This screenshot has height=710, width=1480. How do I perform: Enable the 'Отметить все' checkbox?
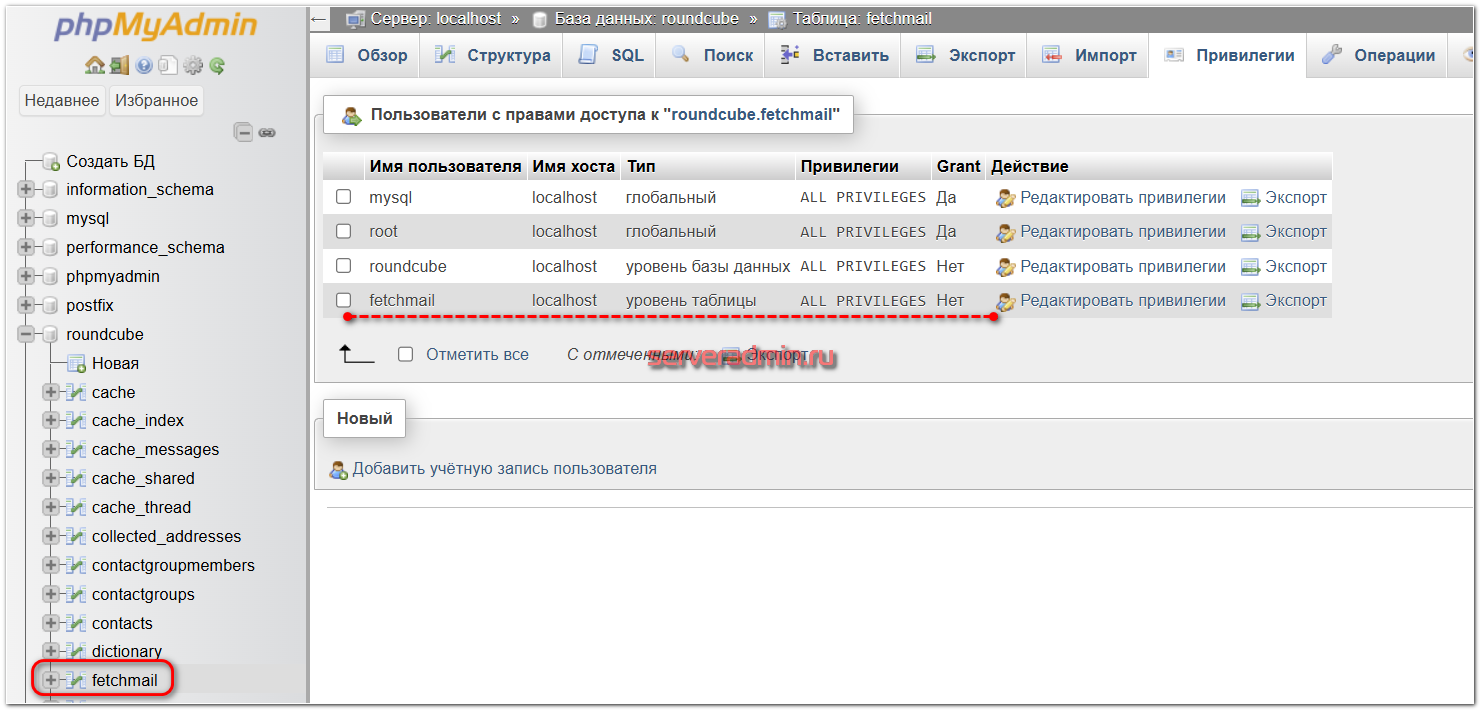[405, 354]
